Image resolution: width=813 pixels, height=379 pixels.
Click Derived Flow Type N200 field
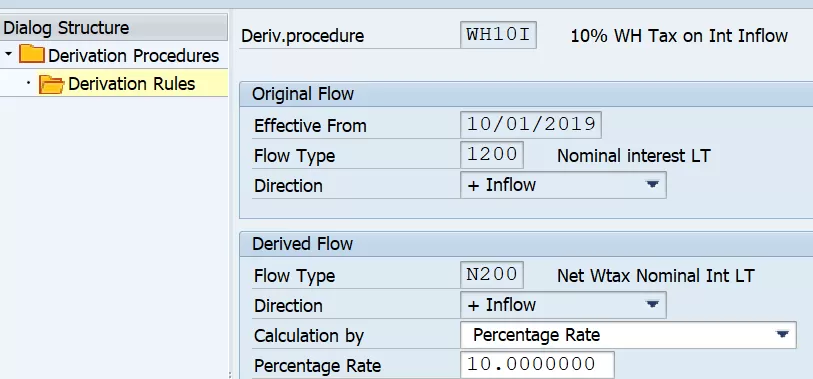tap(492, 274)
